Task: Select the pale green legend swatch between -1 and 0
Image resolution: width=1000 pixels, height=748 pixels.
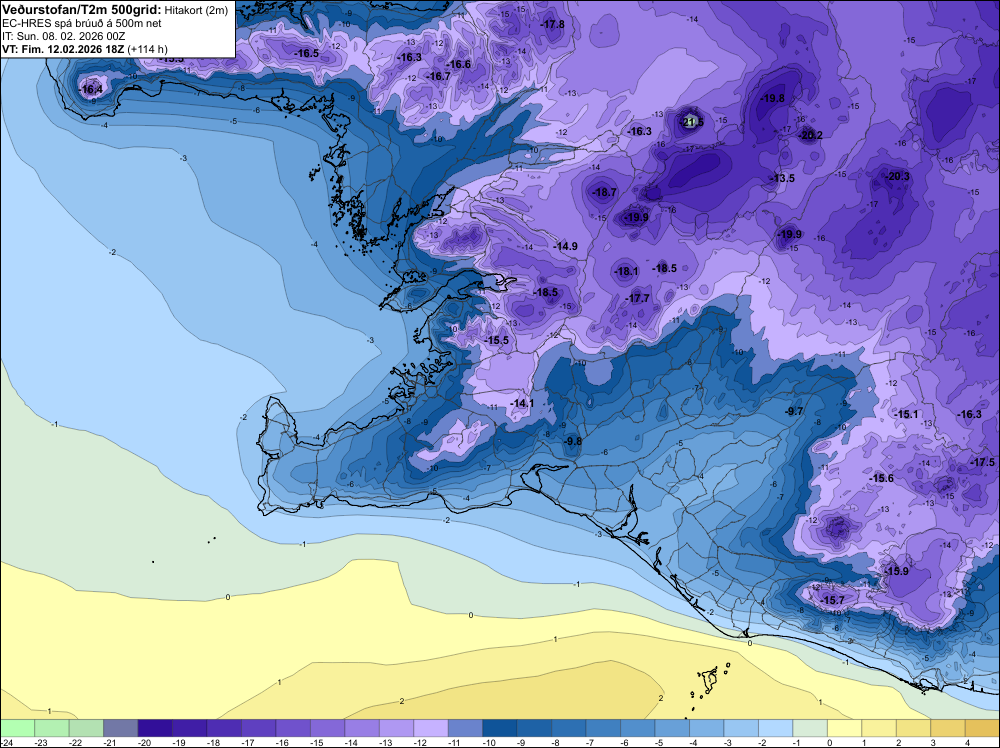Action: 809,728
